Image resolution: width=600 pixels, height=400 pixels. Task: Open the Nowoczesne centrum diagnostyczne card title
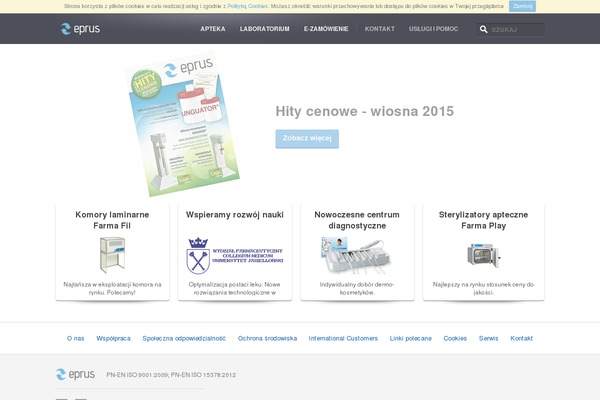click(357, 220)
